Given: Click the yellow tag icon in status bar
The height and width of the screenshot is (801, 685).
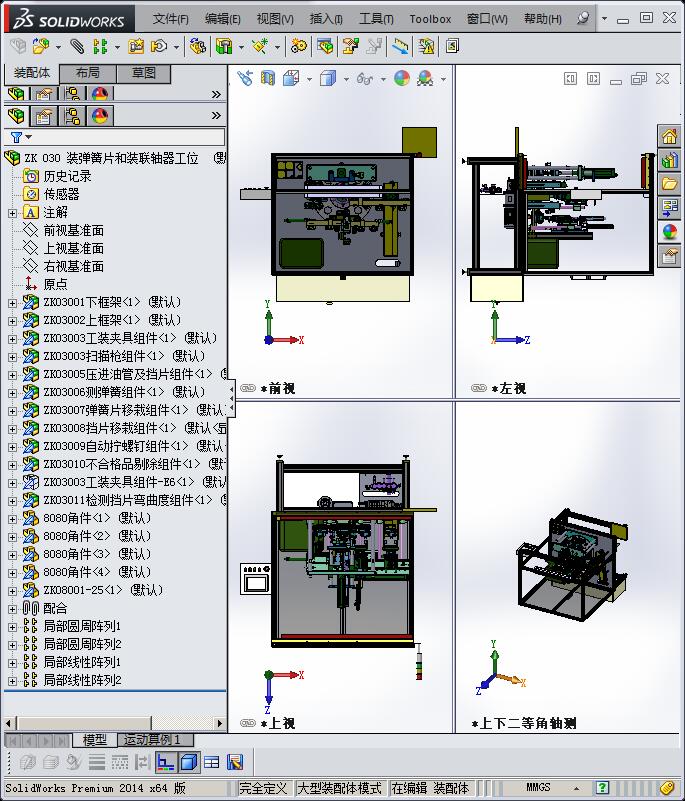Looking at the screenshot, I should [667, 788].
